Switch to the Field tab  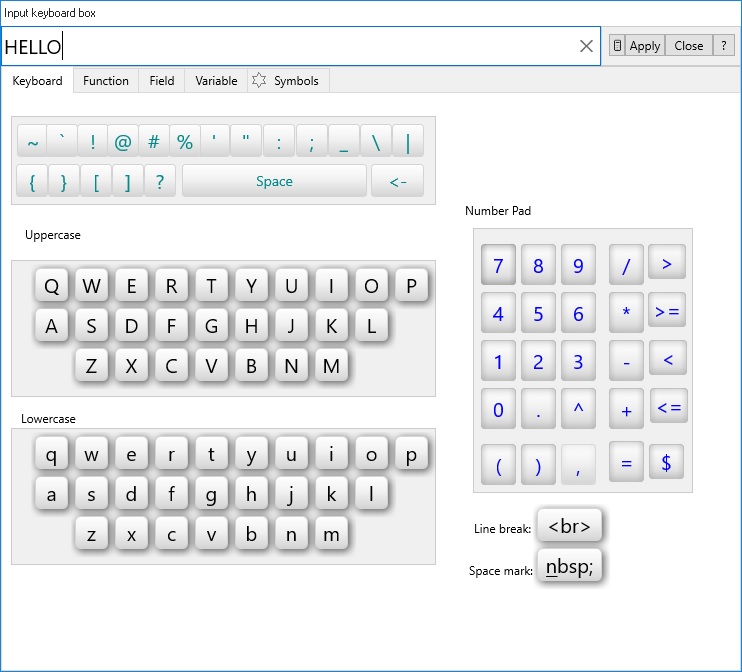pos(161,80)
